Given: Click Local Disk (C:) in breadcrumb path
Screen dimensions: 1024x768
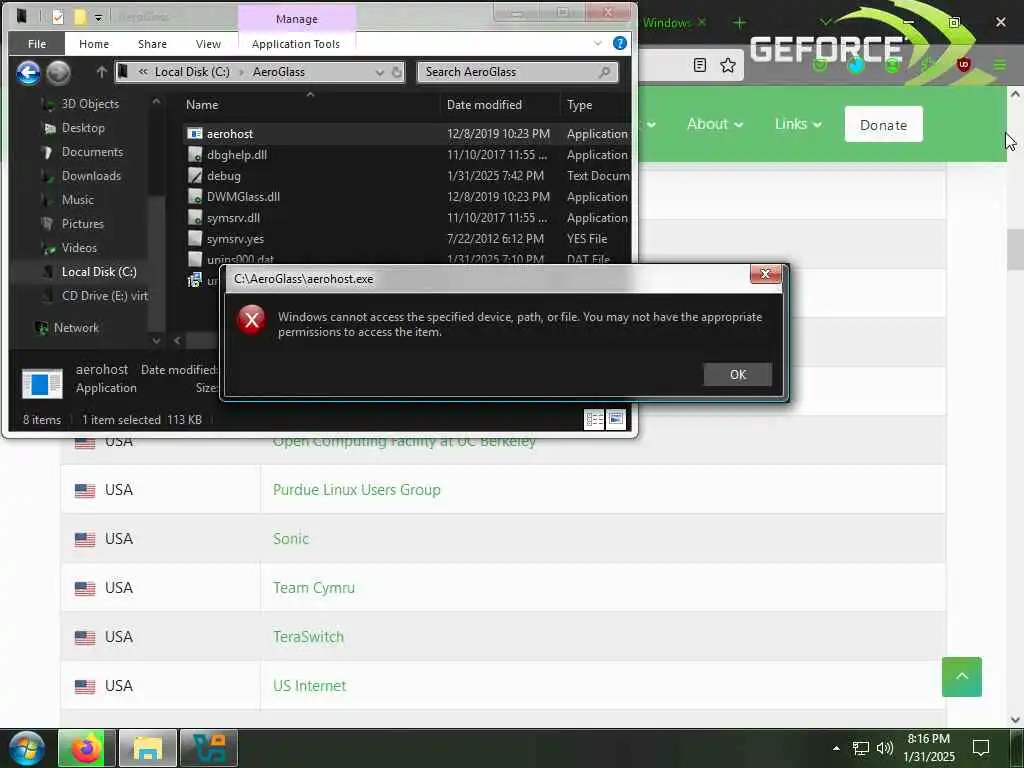Looking at the screenshot, I should (192, 72).
